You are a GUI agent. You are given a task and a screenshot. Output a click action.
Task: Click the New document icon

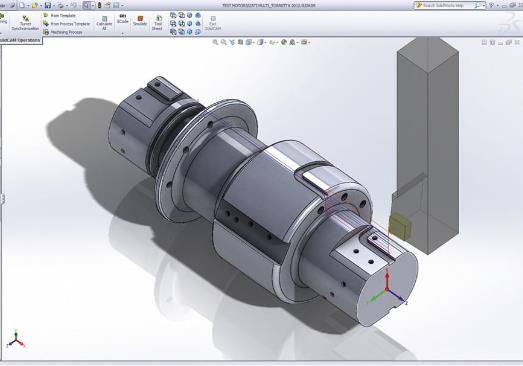click(22, 5)
